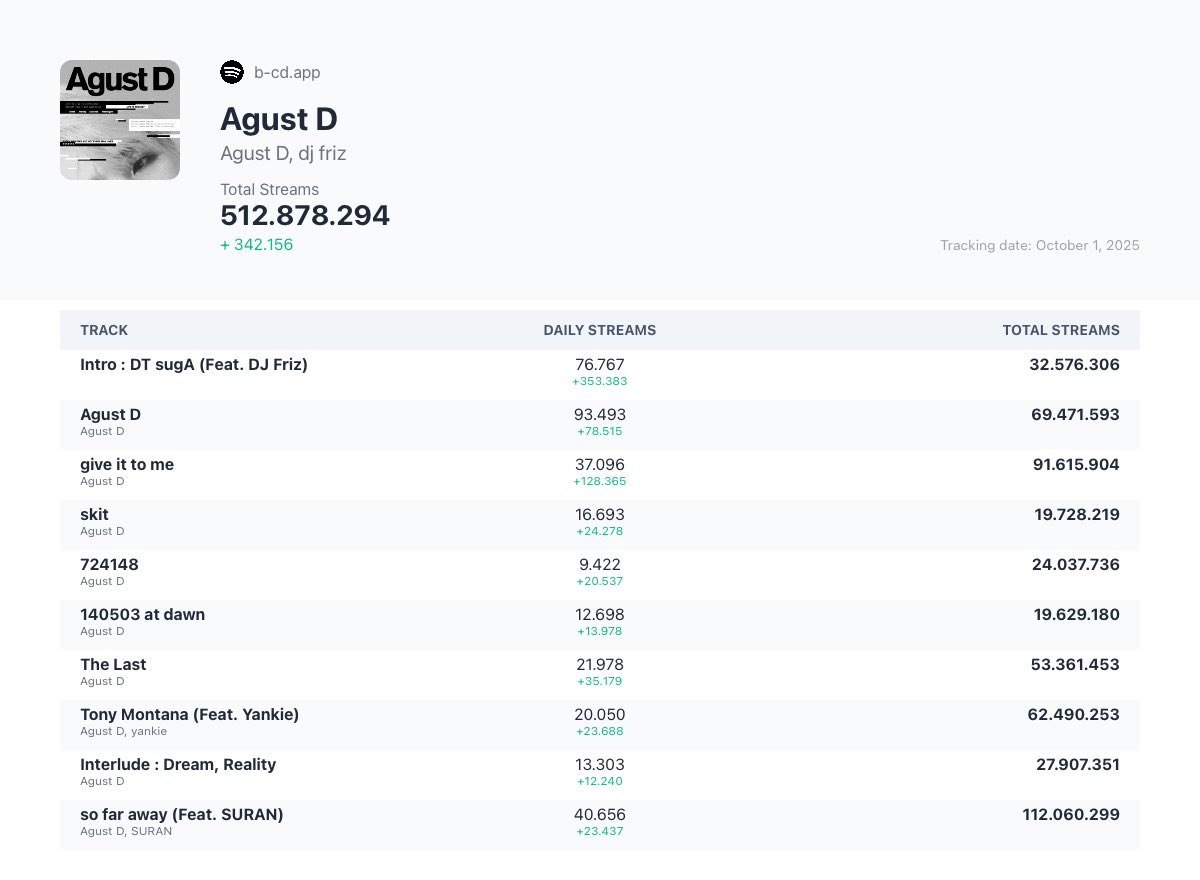Click the +13.978 change value

click(x=600, y=631)
